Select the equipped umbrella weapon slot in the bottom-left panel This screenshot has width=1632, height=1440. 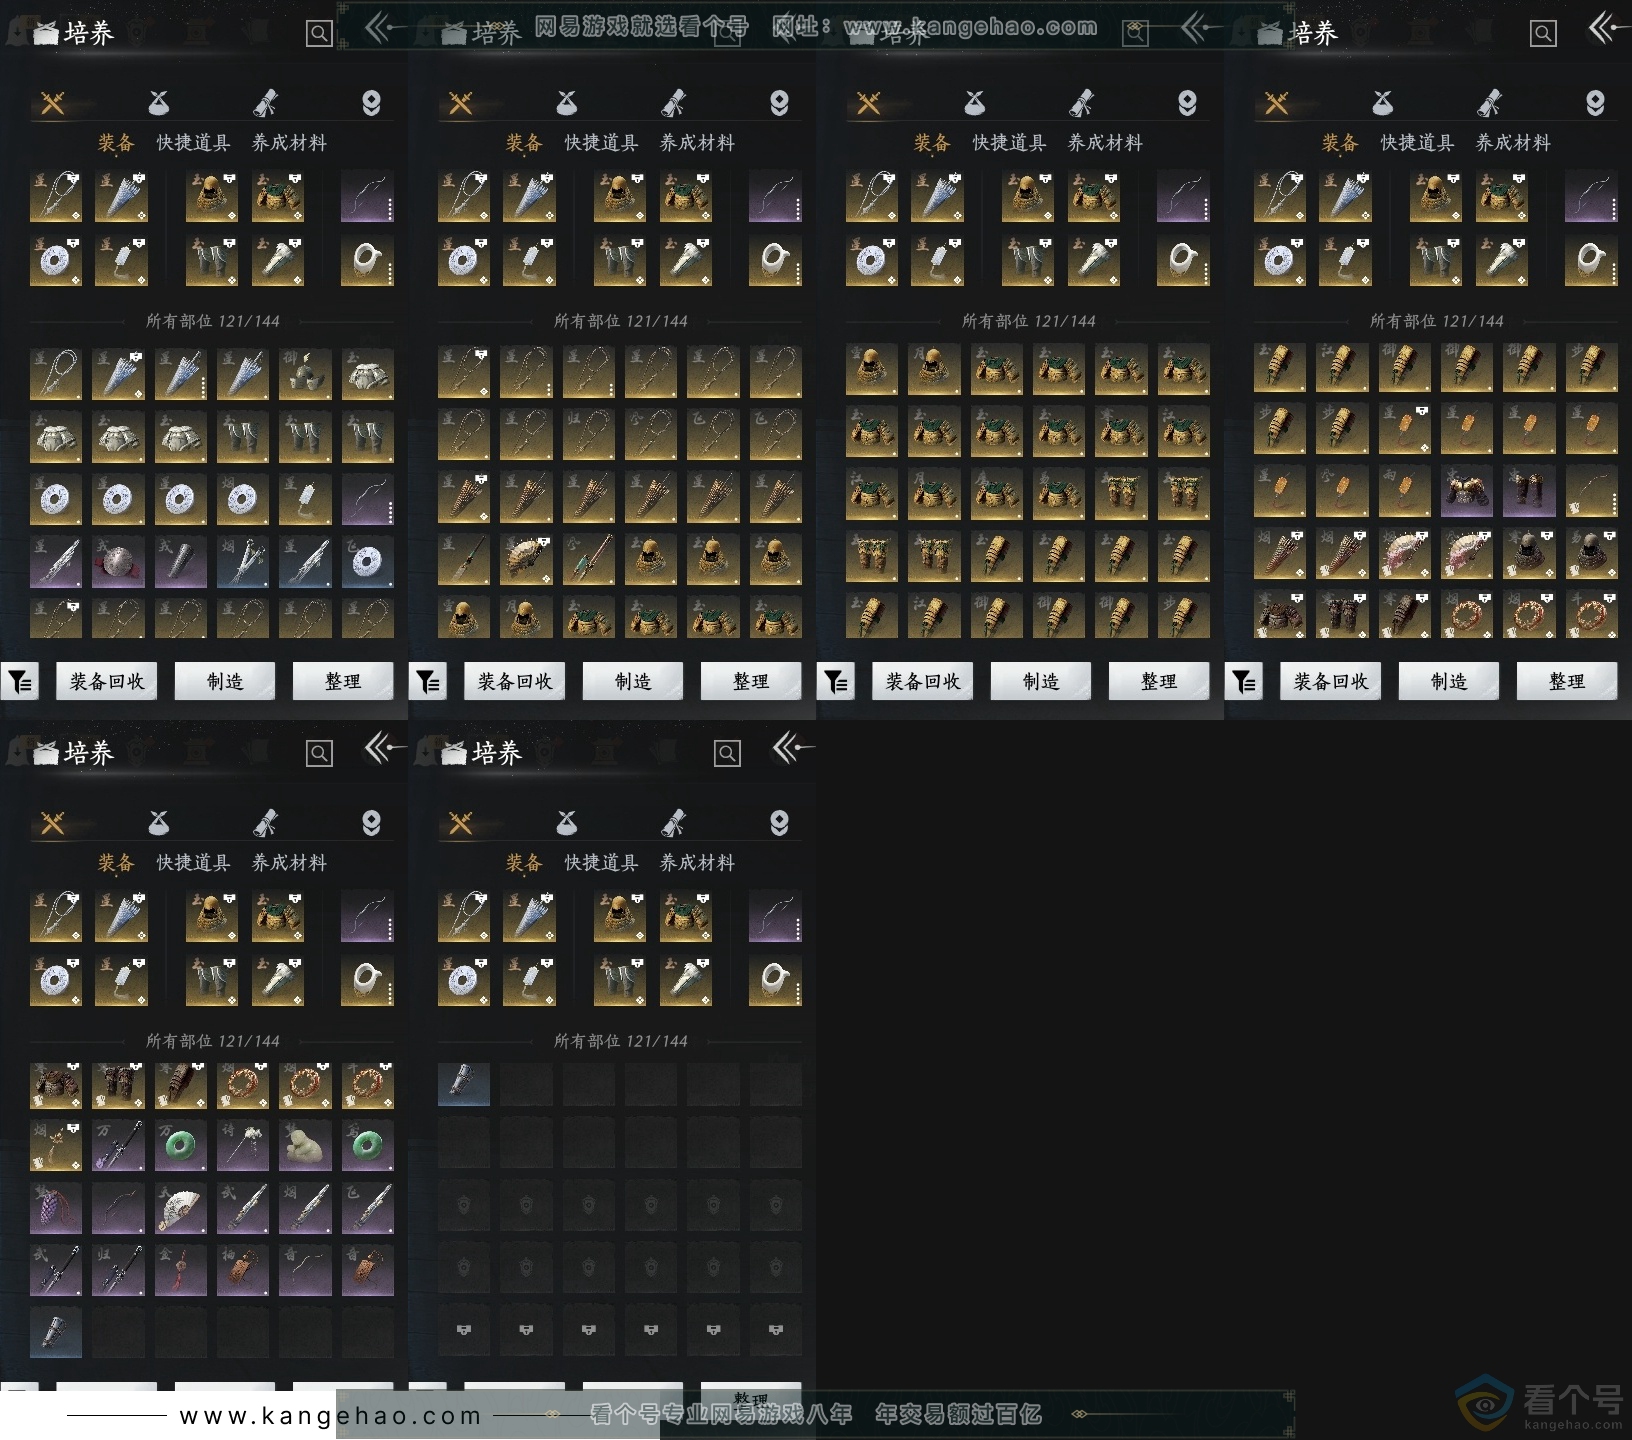(121, 916)
